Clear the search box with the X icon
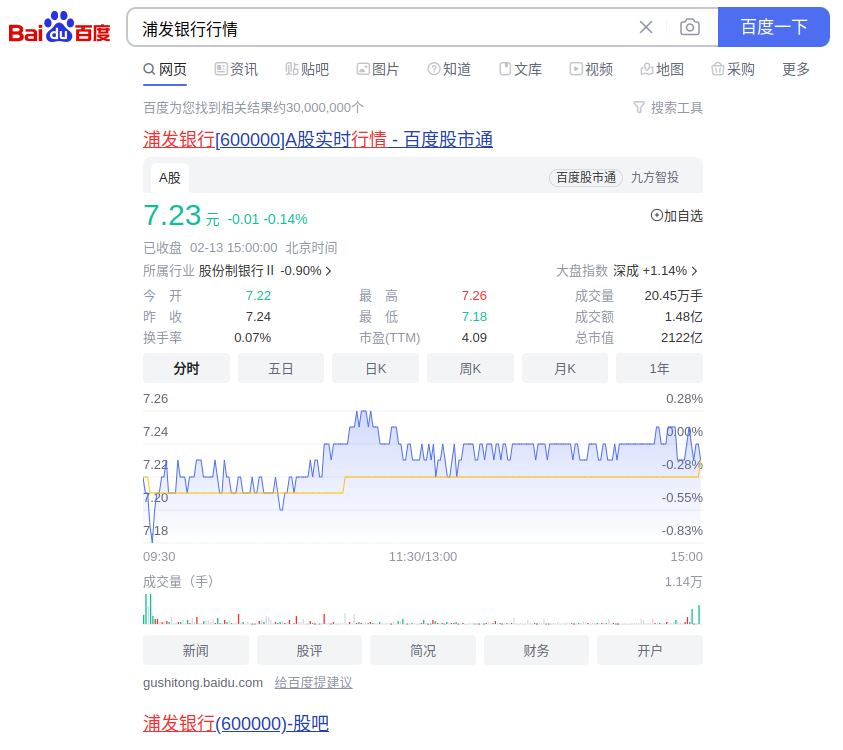Screen dimensions: 843x750 click(x=646, y=27)
